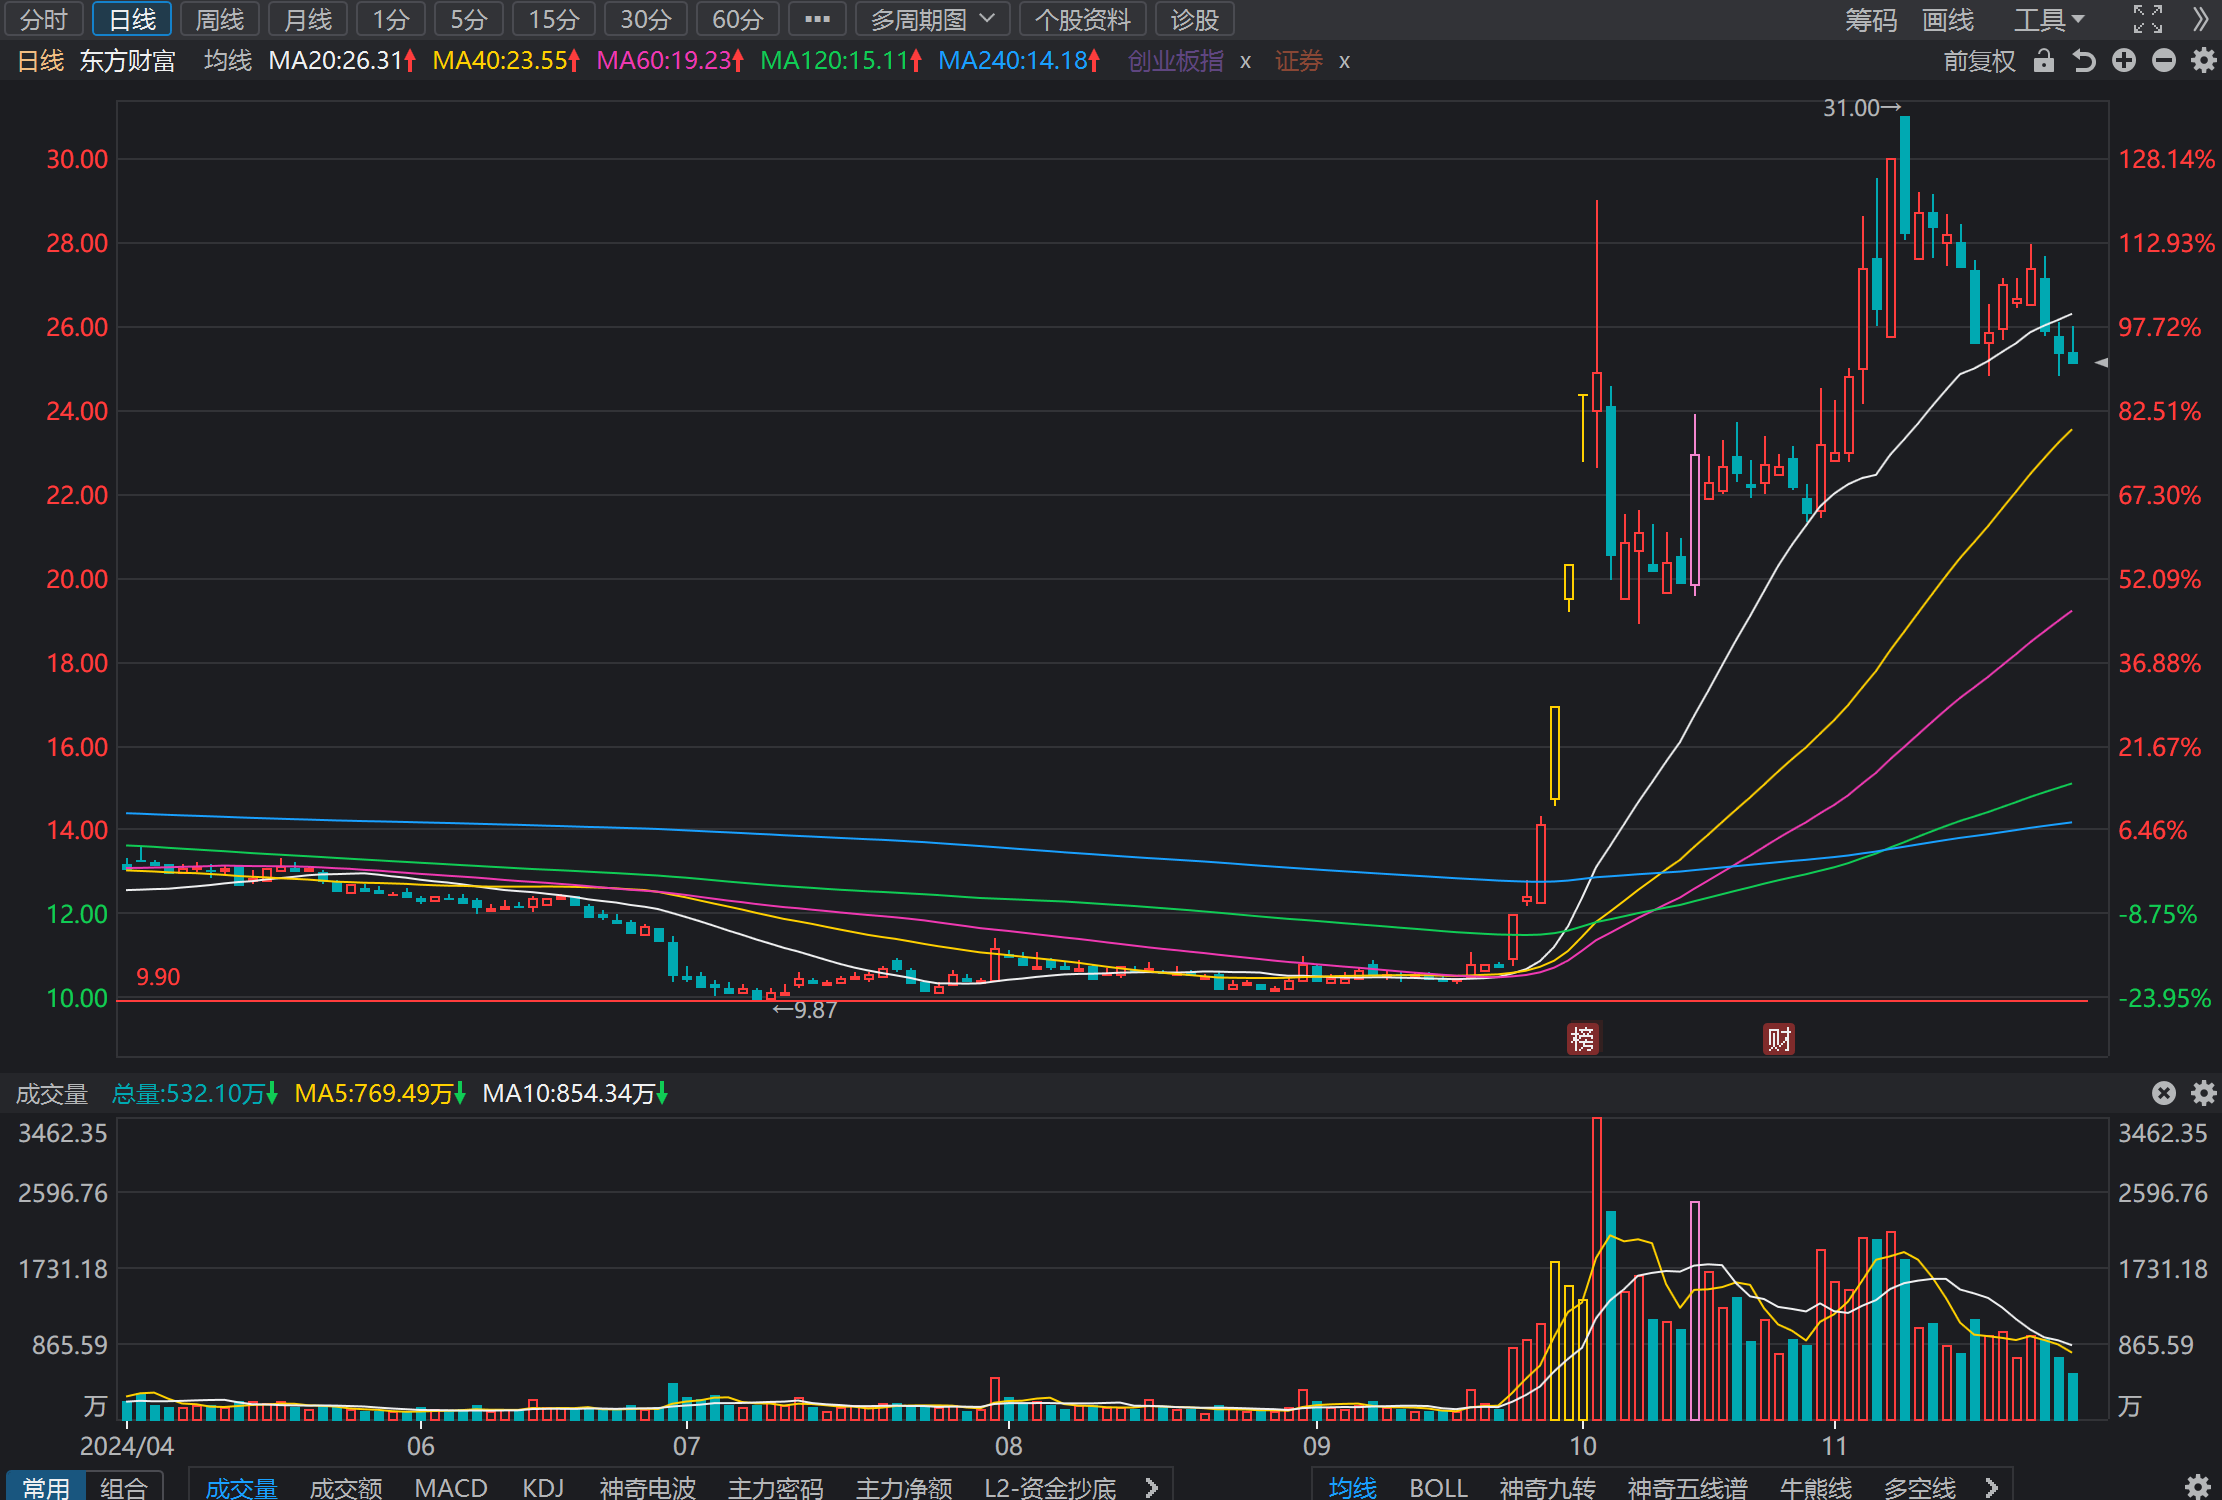Click the MA40:23.55 moving average label
This screenshot has width=2222, height=1500.
[506, 61]
